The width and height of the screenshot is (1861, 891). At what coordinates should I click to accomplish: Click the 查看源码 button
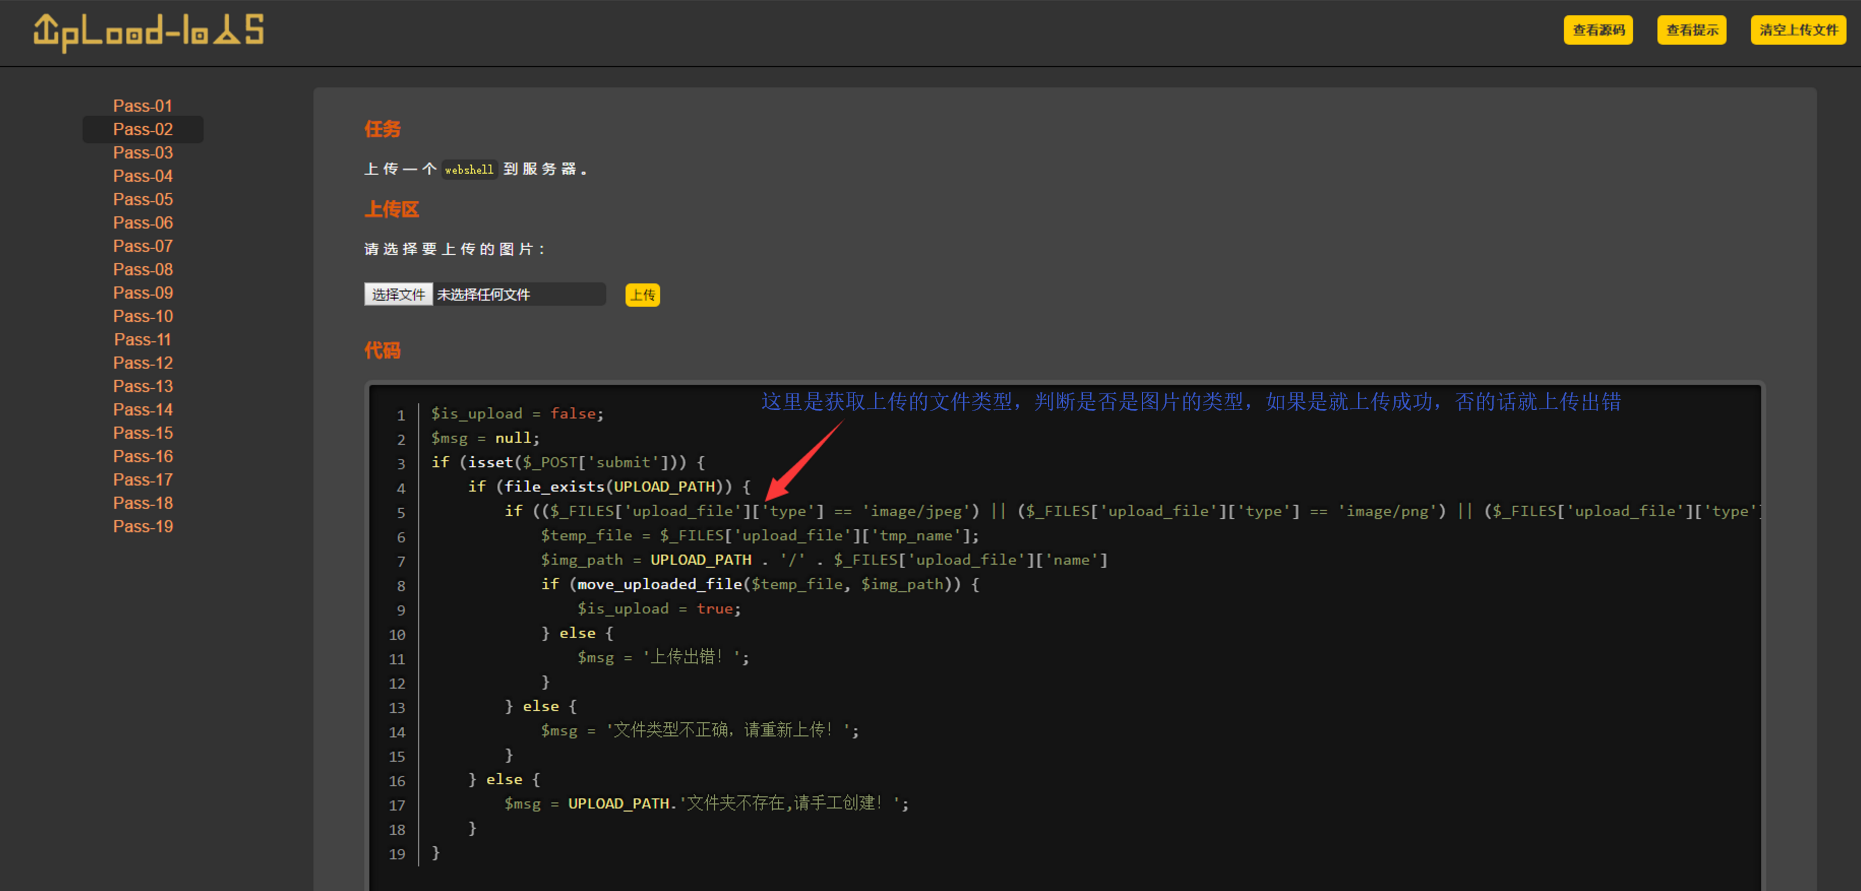[1598, 30]
